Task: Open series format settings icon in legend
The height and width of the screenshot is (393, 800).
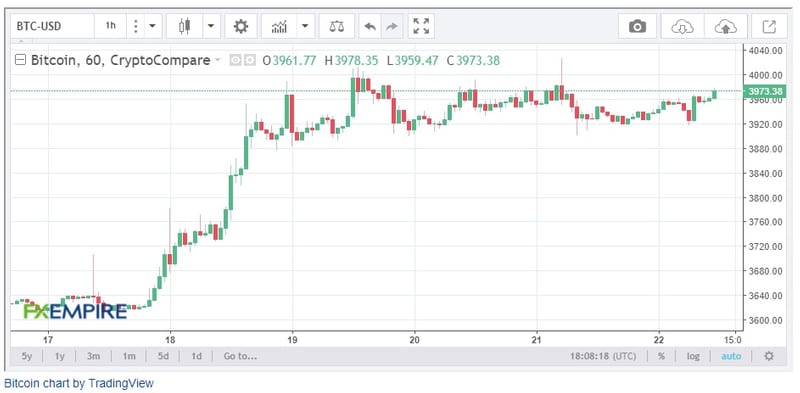Action: [249, 61]
